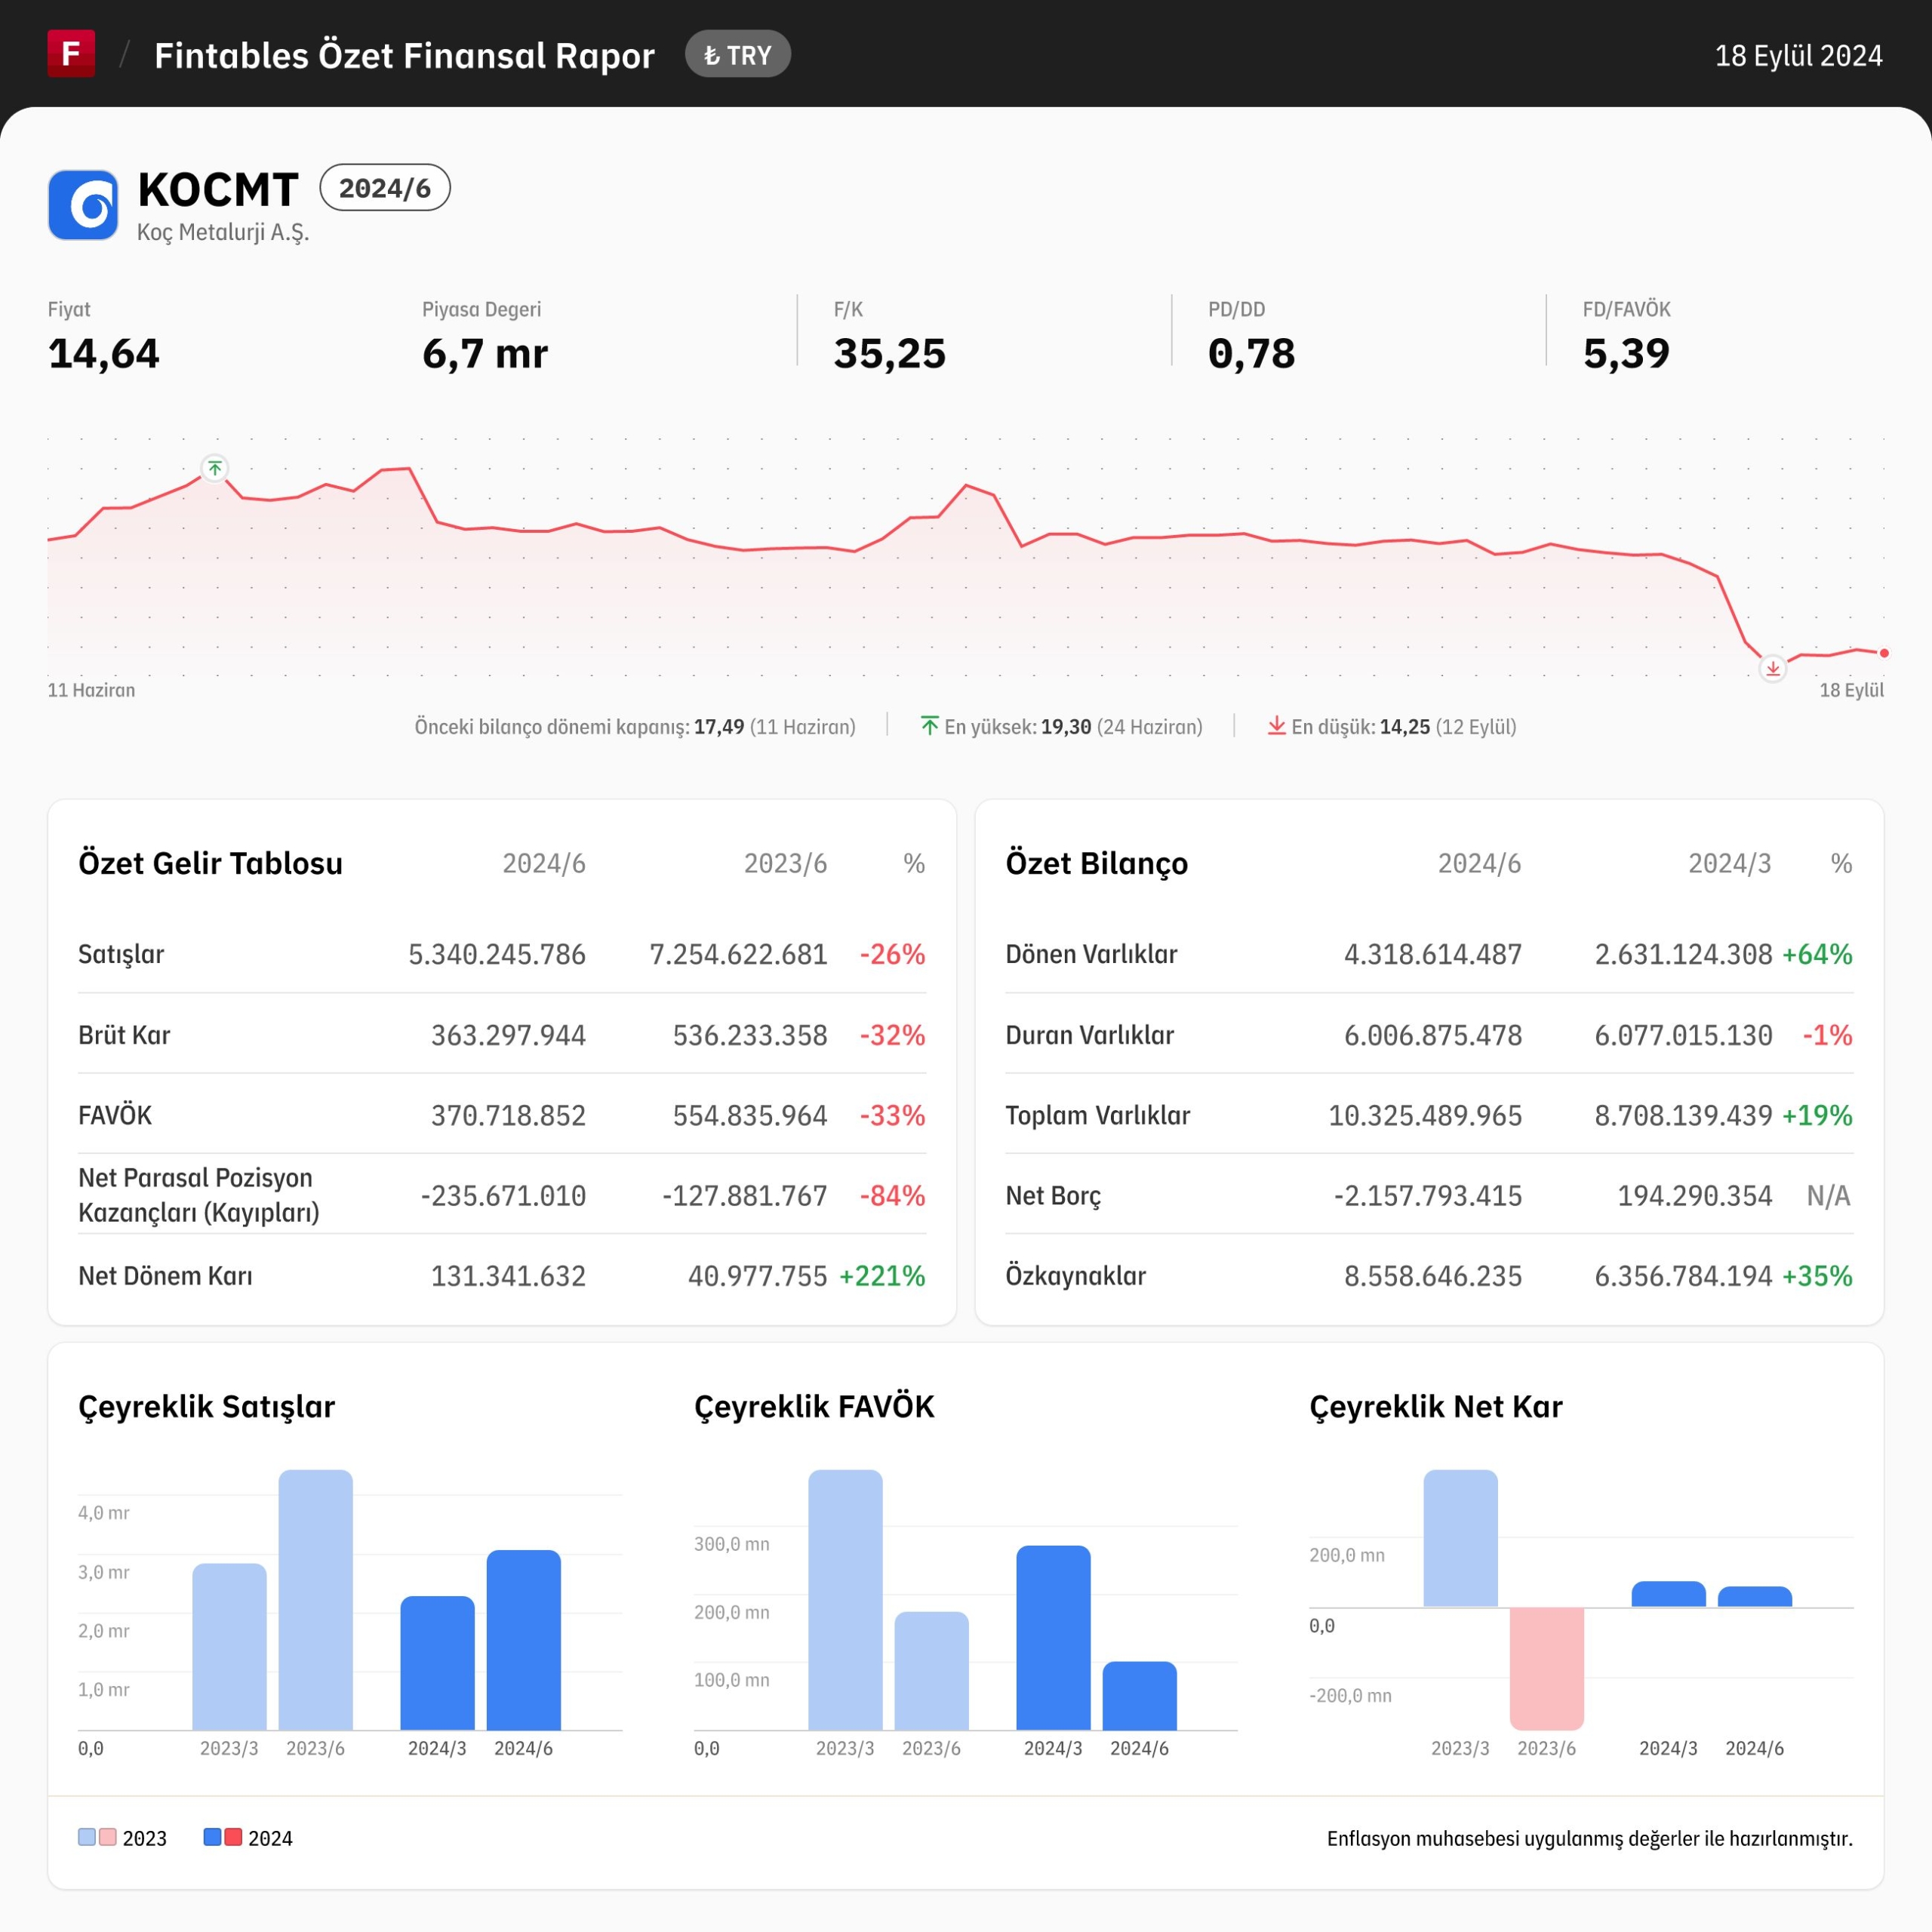The image size is (1932, 1932).
Task: Click the Enflasyon muhasebesi footnote text
Action: point(1589,1838)
